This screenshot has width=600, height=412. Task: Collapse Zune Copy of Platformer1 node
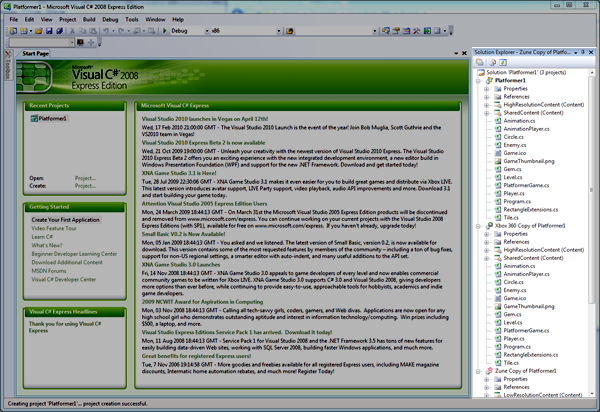point(478,371)
